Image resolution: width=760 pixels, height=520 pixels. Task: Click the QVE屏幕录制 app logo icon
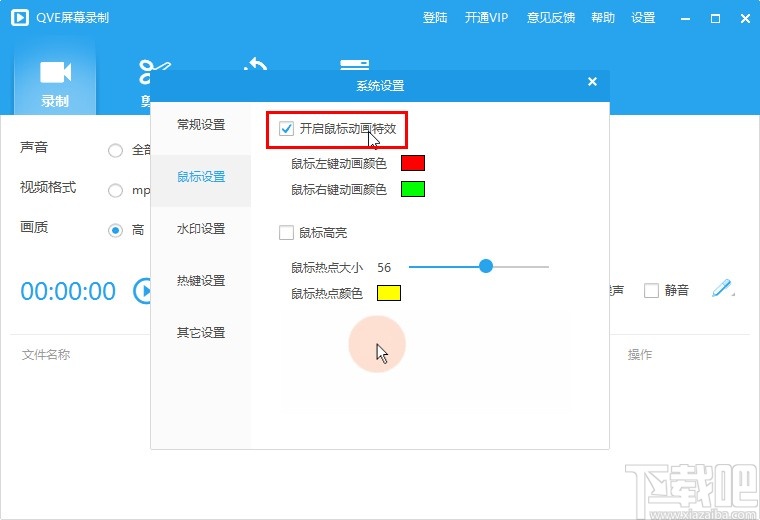pos(20,18)
